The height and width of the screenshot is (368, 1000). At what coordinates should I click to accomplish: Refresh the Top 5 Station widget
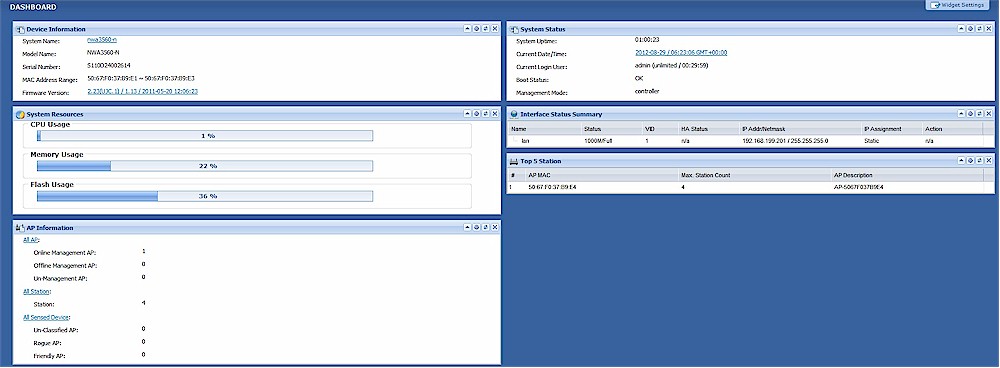pyautogui.click(x=979, y=161)
